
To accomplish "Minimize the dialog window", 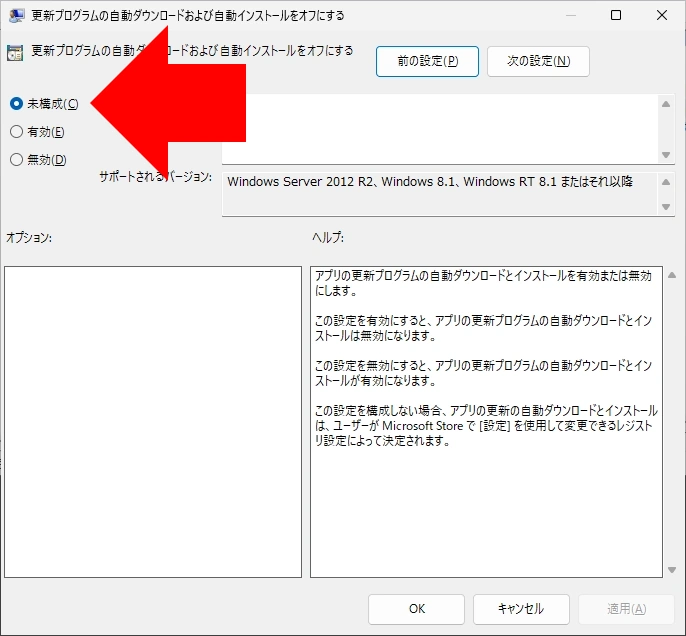I will [570, 15].
